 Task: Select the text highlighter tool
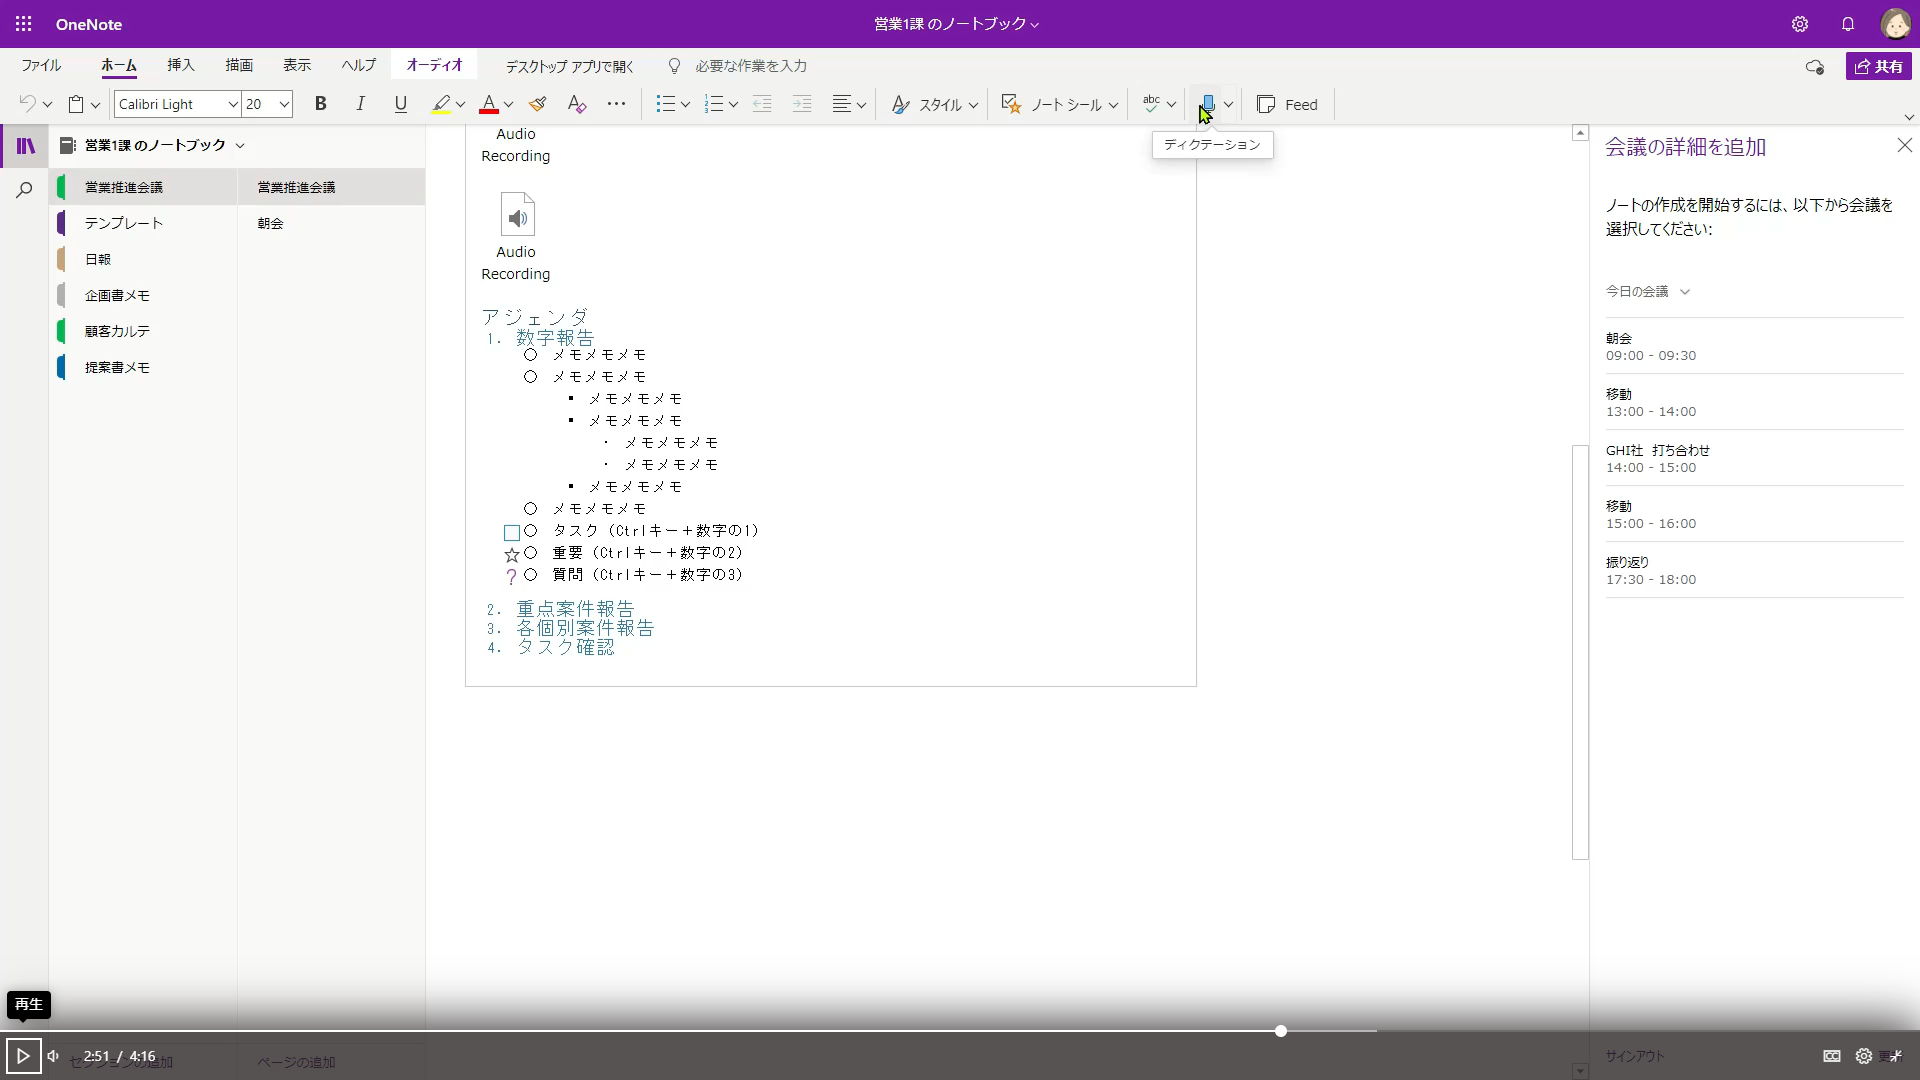click(443, 103)
